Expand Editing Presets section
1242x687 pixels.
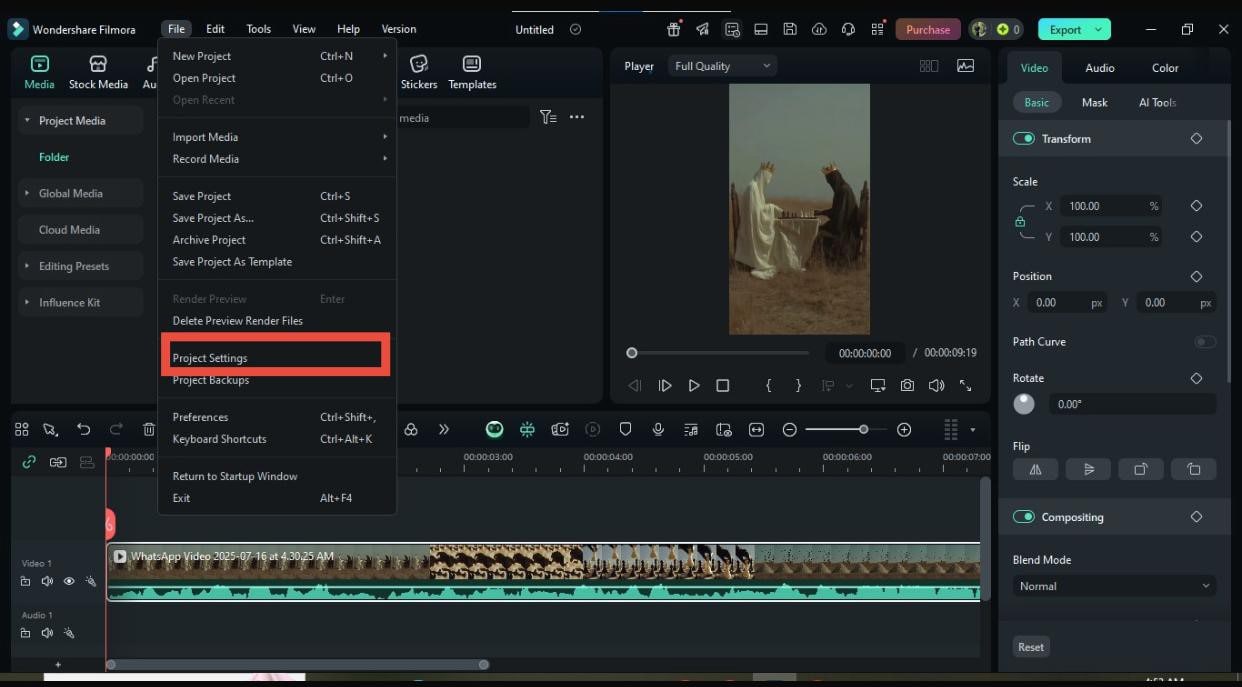[27, 266]
